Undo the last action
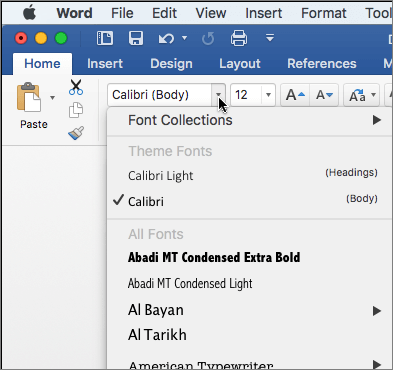Viewport: 393px width, 370px height. click(166, 39)
